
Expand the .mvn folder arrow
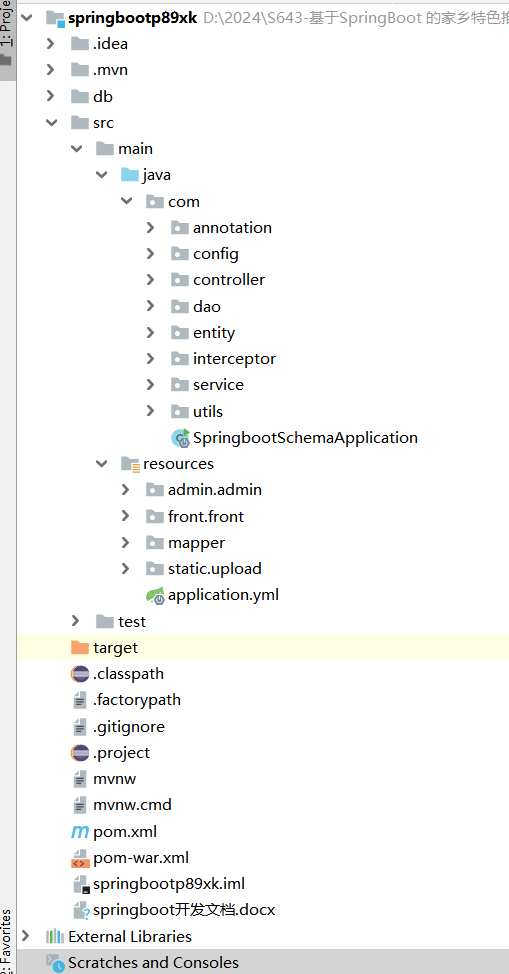[51, 70]
